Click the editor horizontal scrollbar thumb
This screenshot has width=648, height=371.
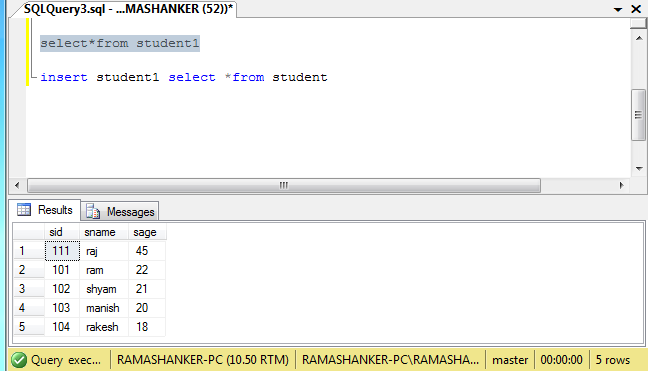[284, 186]
